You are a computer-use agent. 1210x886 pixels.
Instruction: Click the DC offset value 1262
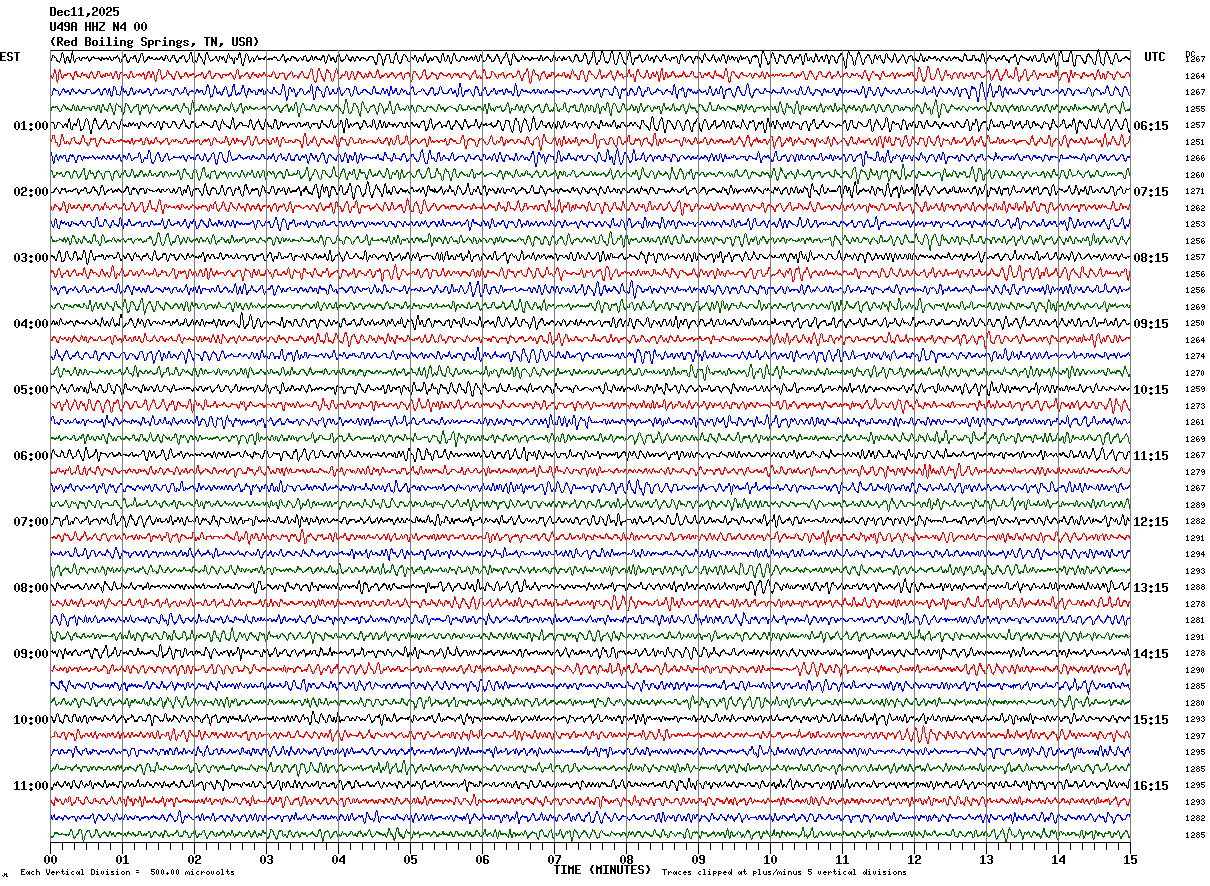tap(1195, 208)
